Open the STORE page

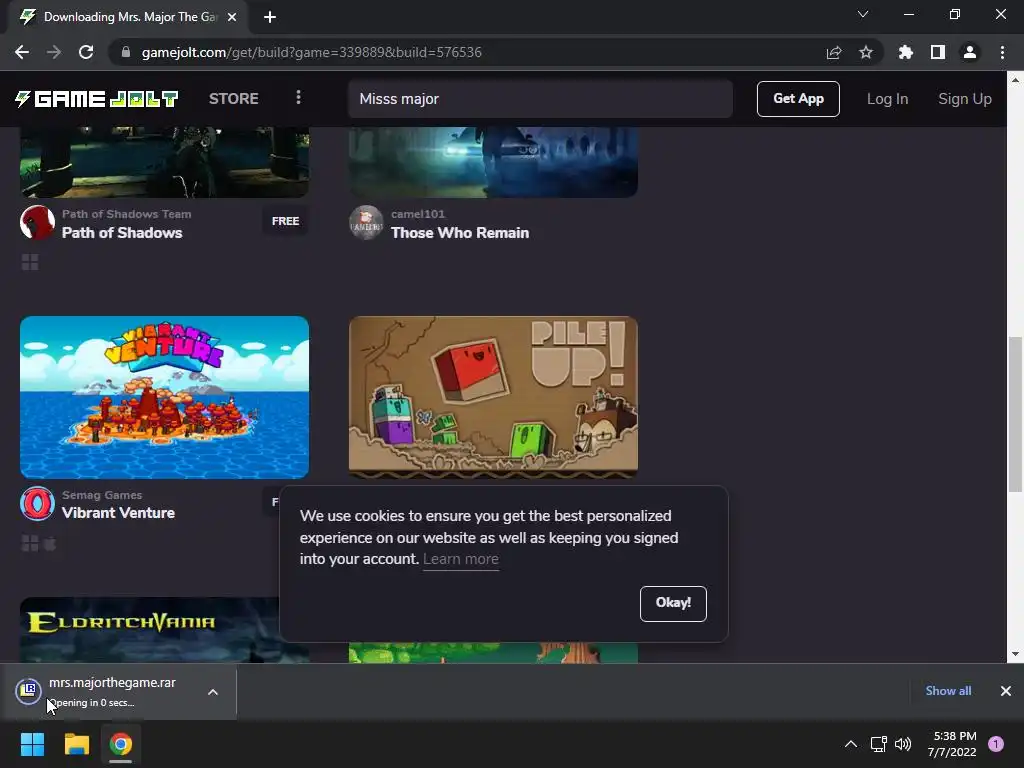233,99
